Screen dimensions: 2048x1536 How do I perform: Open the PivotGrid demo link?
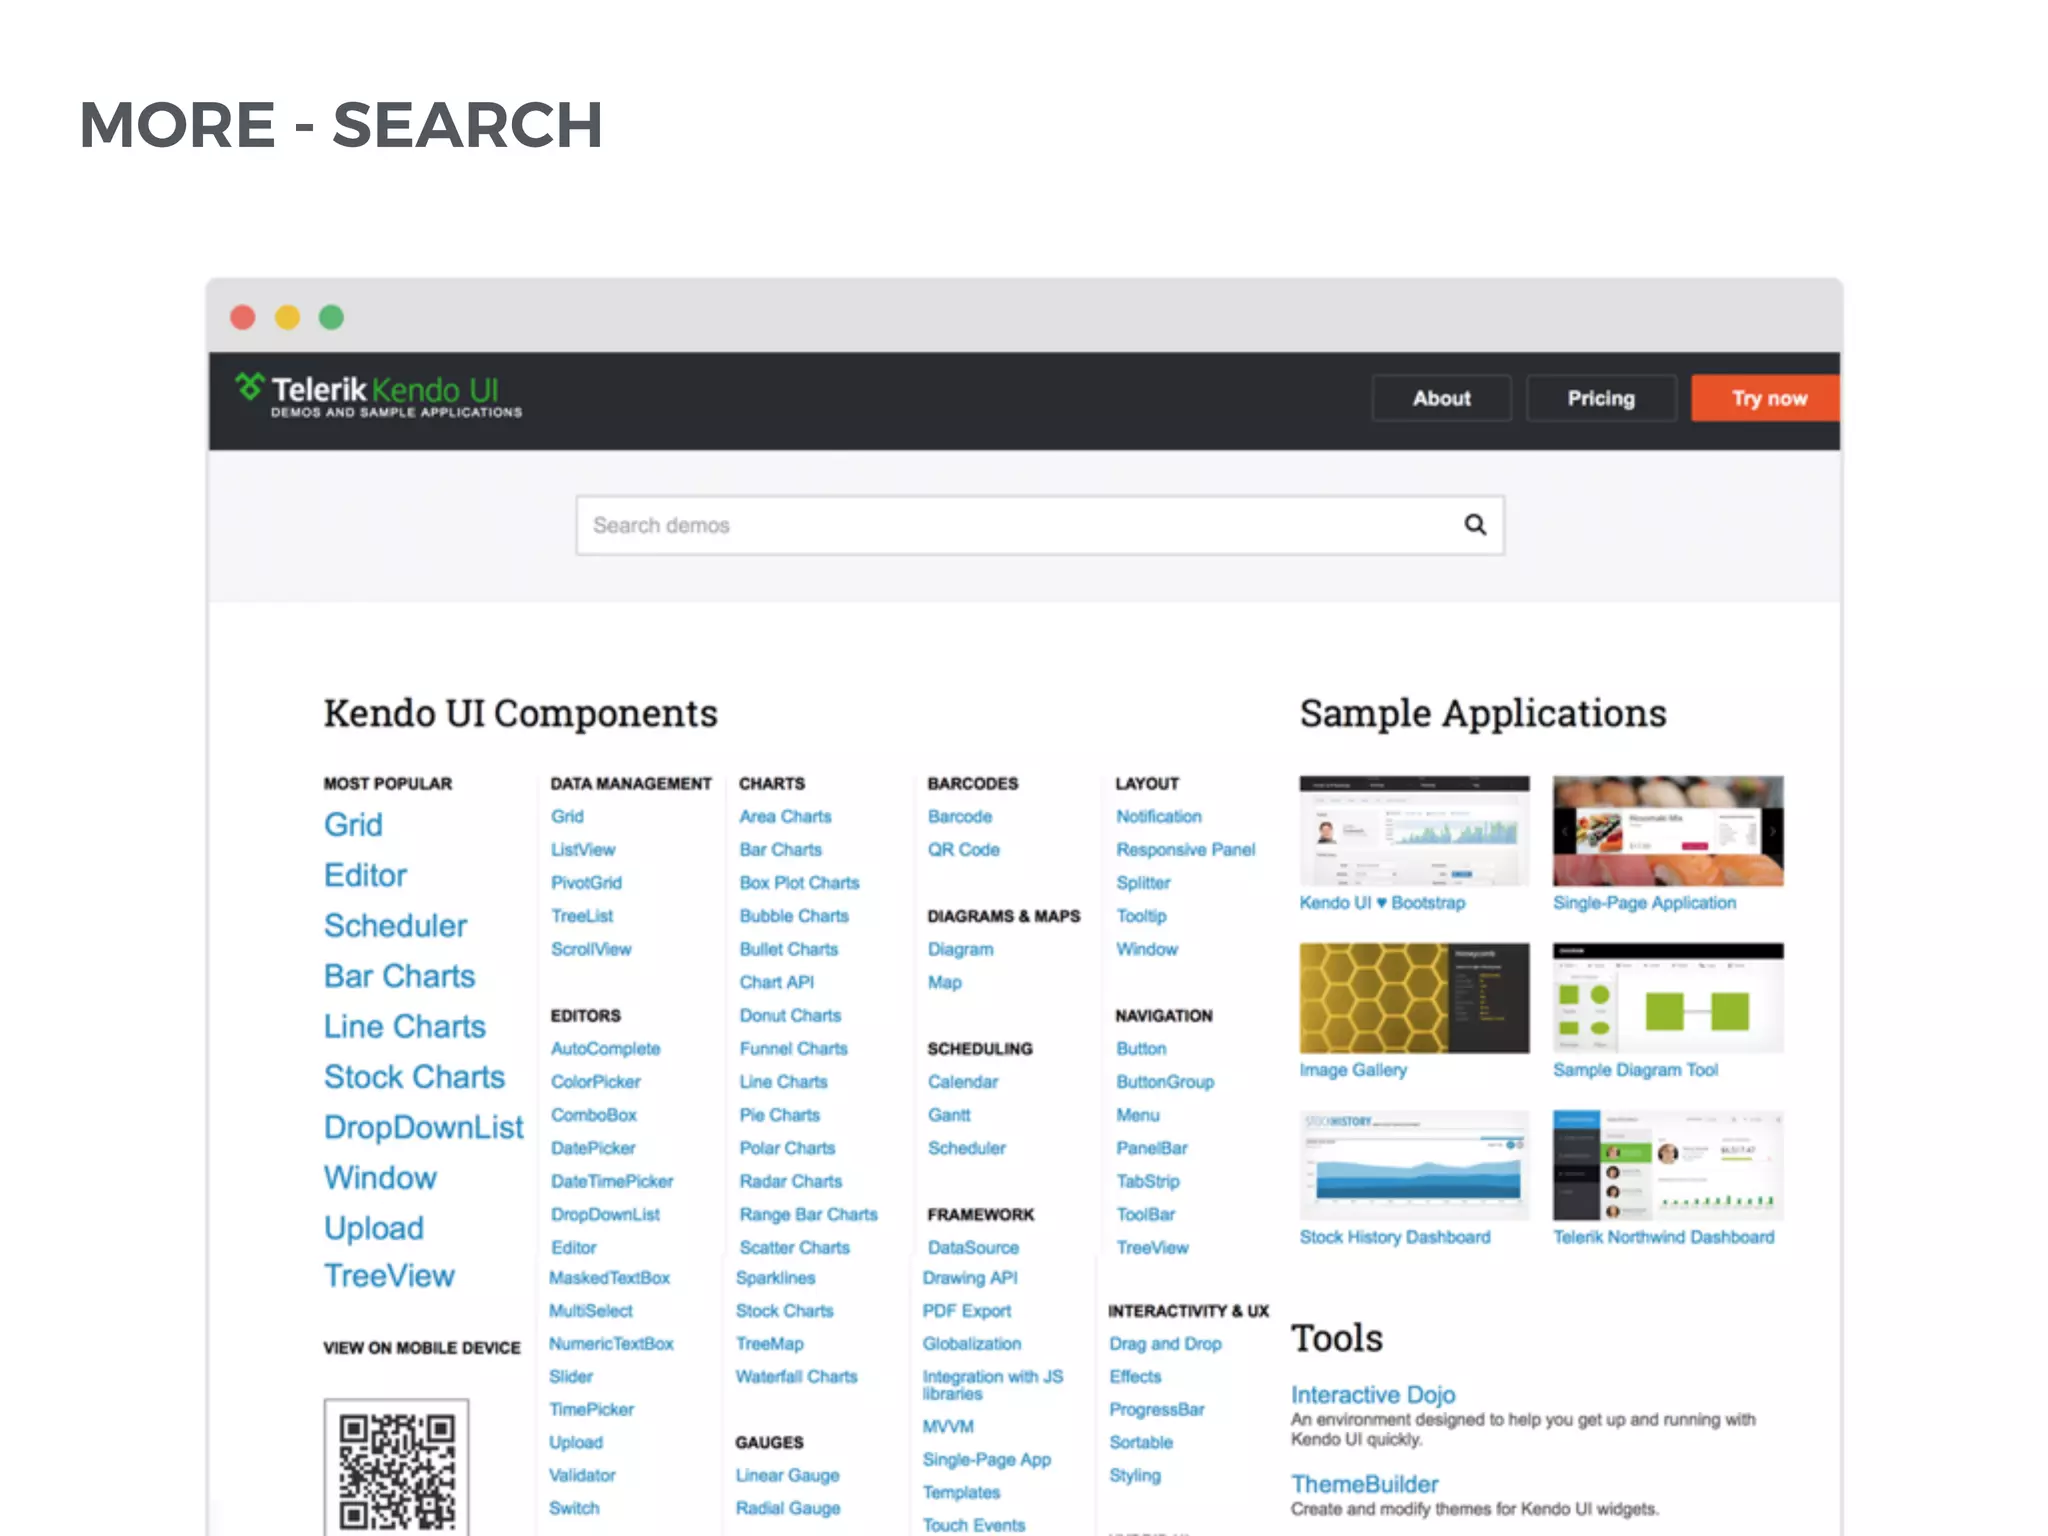tap(586, 882)
